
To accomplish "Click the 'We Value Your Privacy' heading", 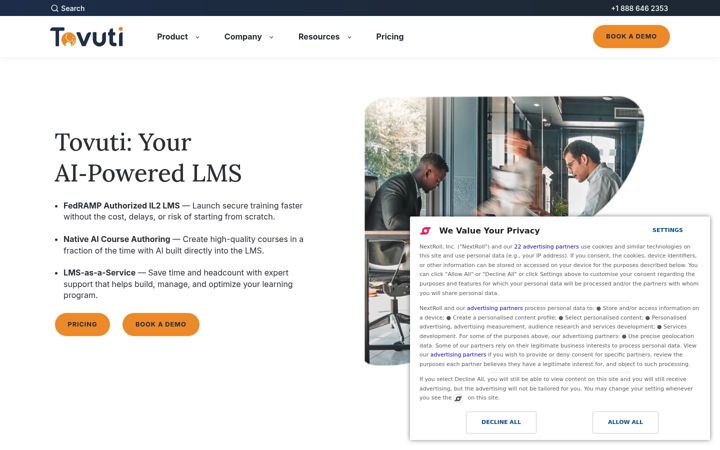I will [x=489, y=231].
